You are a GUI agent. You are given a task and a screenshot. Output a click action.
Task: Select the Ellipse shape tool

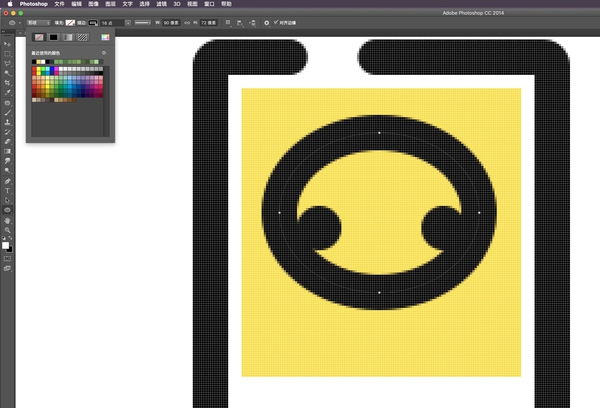coord(7,210)
